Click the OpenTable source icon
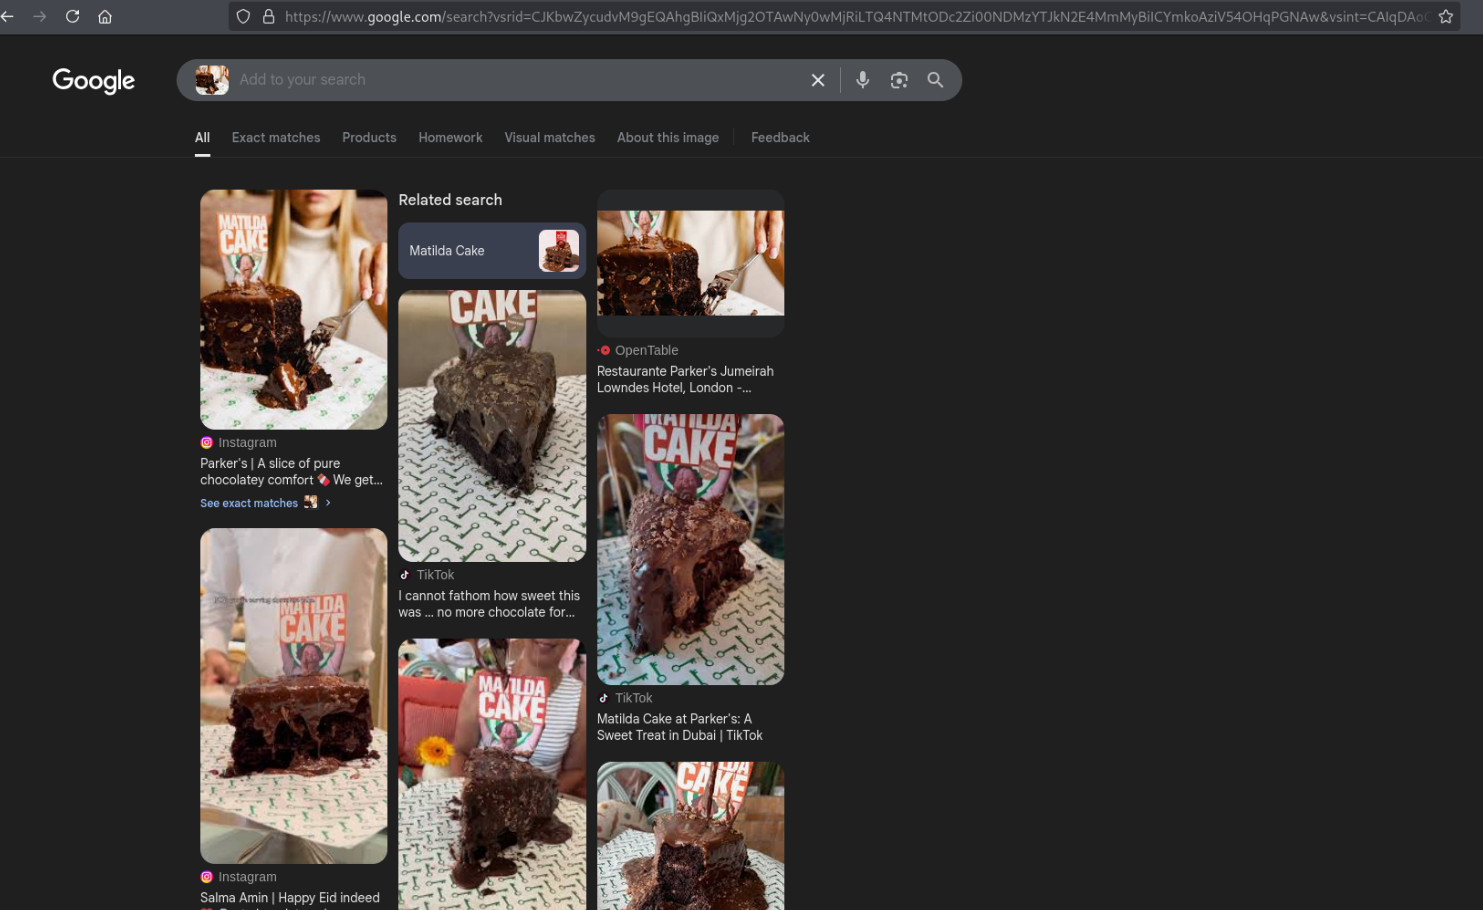The width and height of the screenshot is (1483, 910). pos(603,350)
